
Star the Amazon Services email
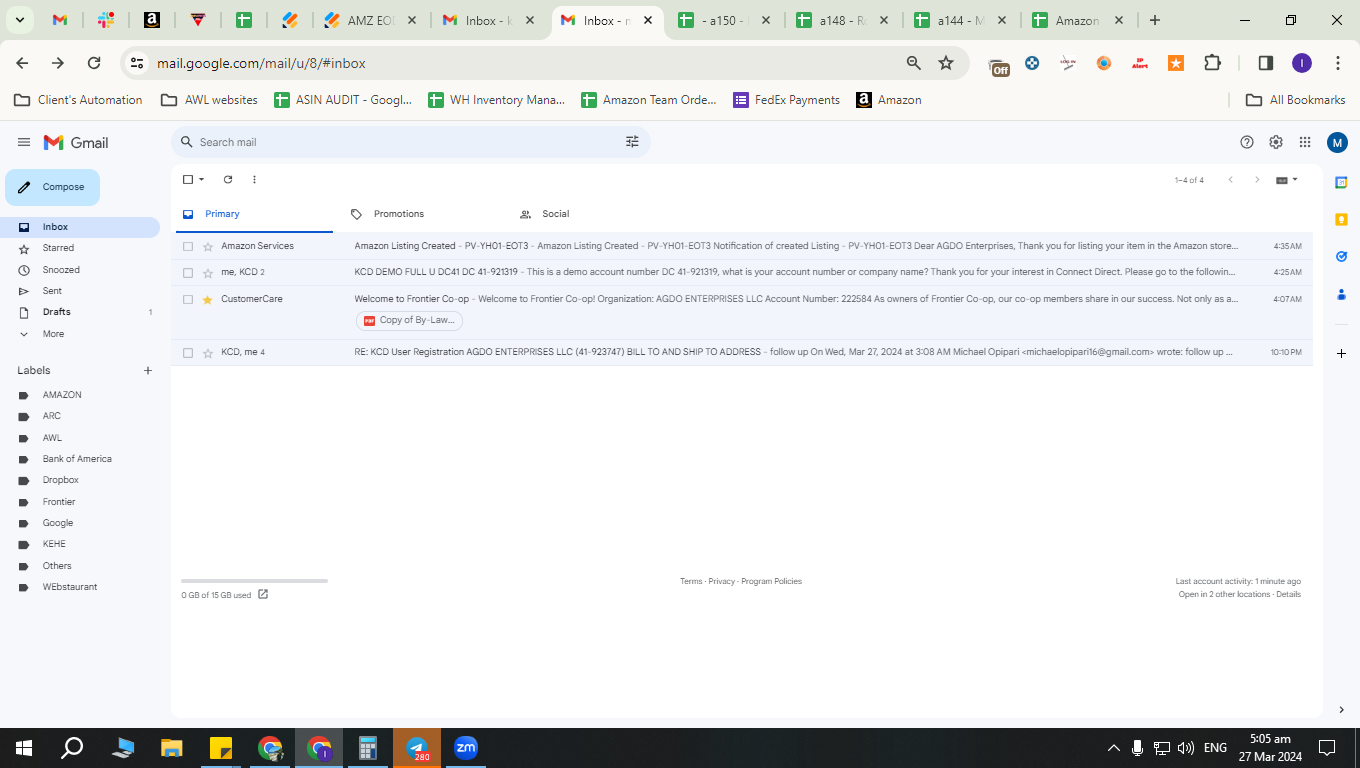pos(208,246)
